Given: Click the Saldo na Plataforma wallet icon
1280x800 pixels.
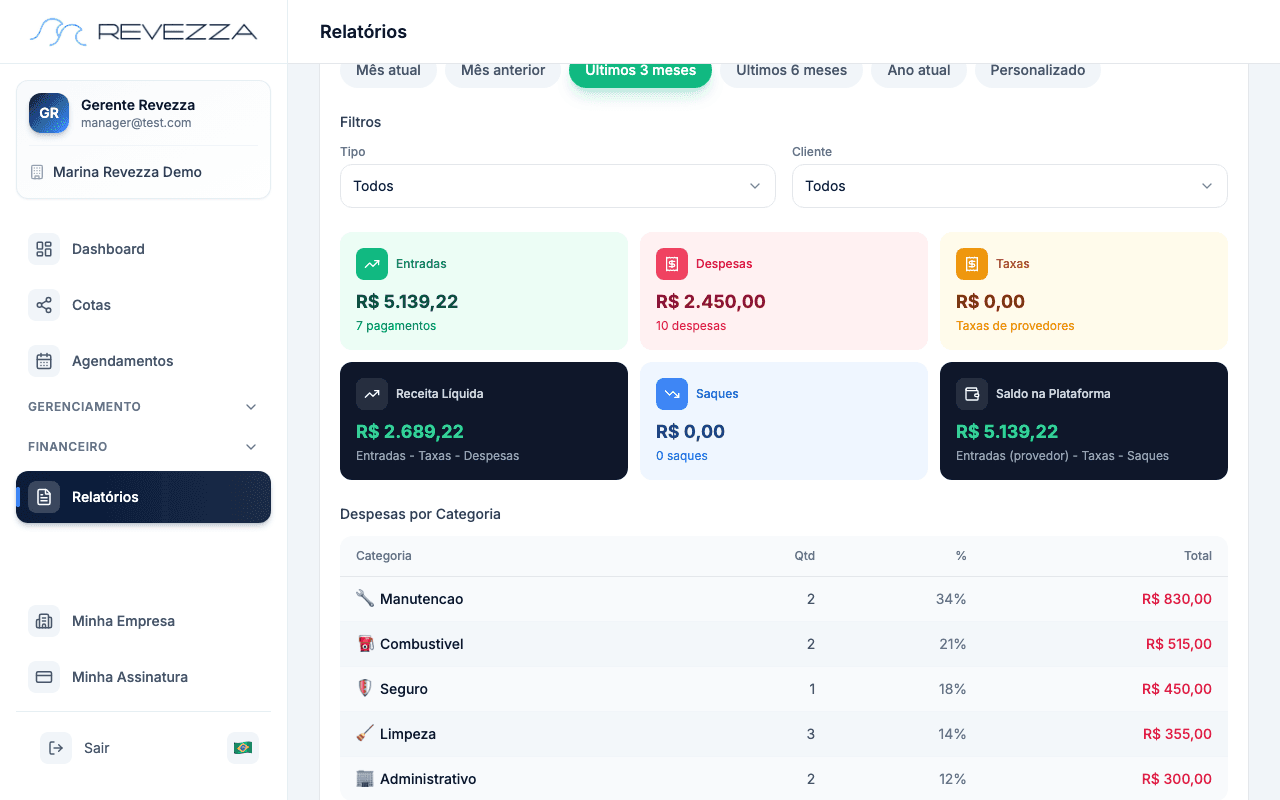Looking at the screenshot, I should tap(972, 394).
